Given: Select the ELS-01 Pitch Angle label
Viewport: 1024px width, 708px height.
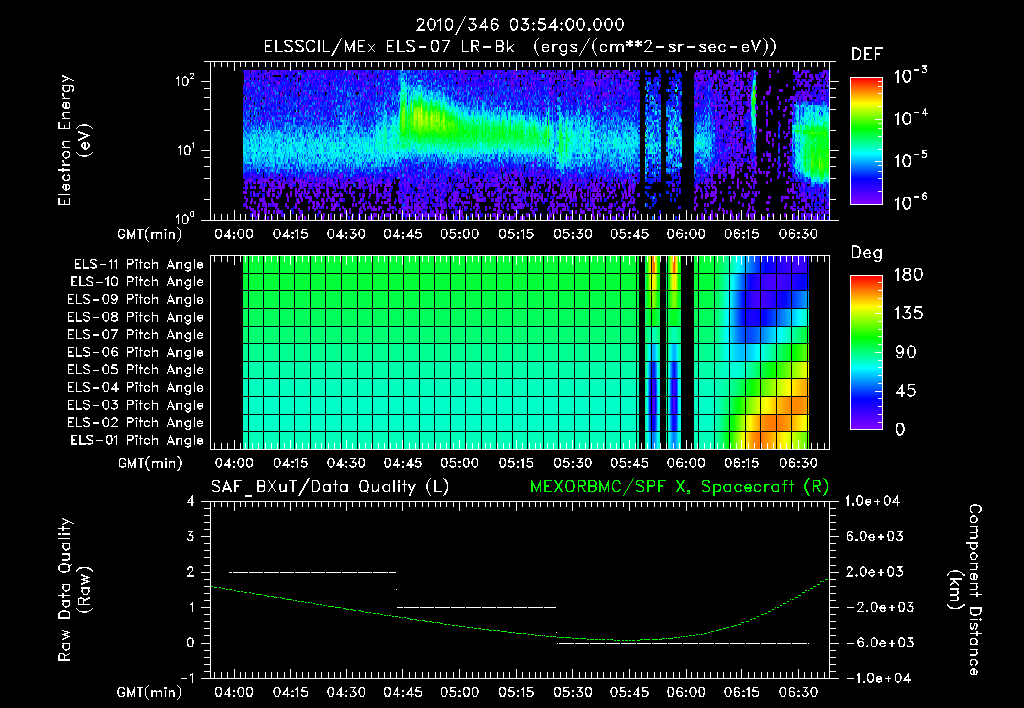Looking at the screenshot, I should coord(137,440).
